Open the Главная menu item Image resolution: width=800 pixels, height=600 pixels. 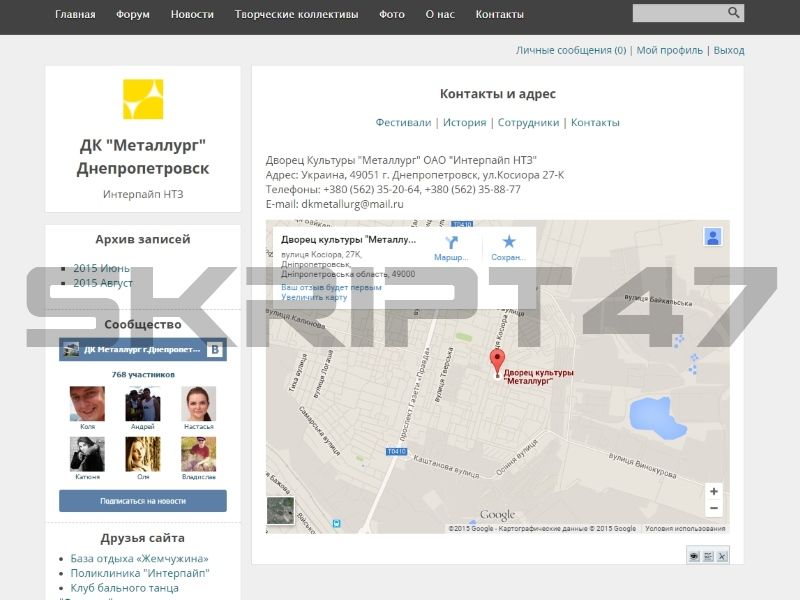point(75,14)
